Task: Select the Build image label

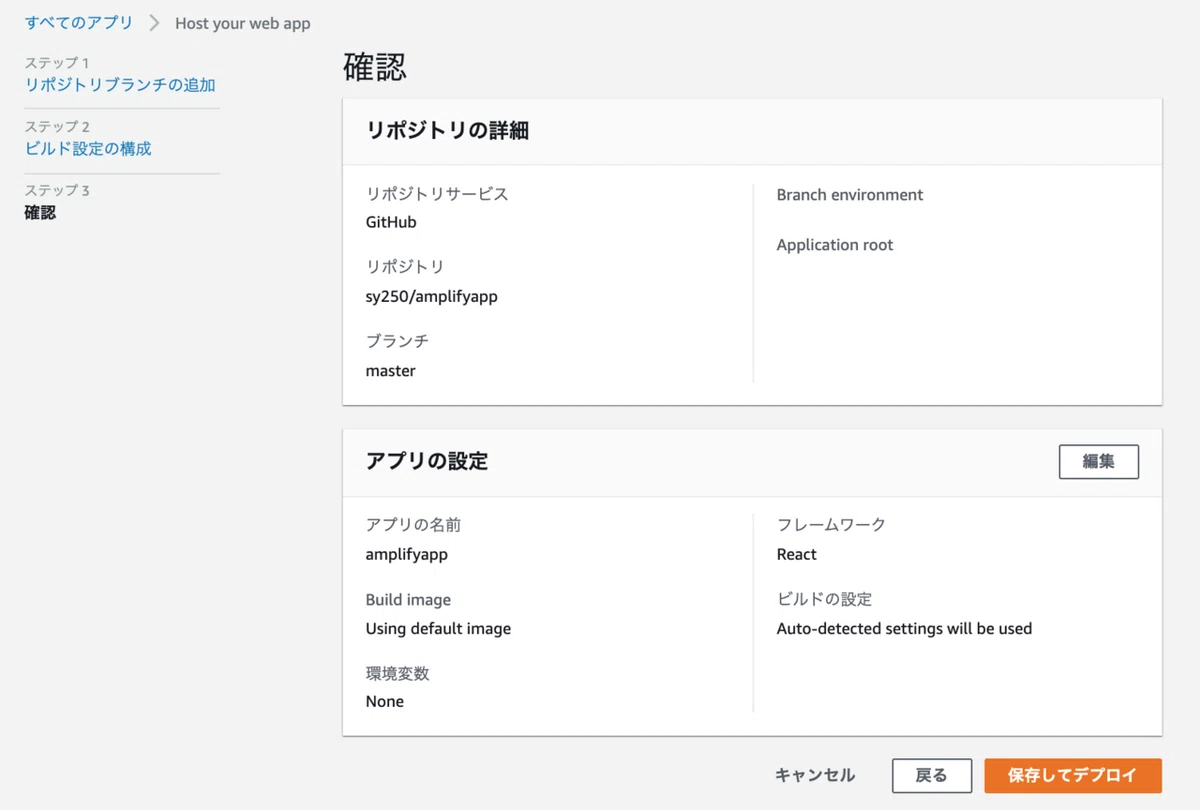Action: 408,600
